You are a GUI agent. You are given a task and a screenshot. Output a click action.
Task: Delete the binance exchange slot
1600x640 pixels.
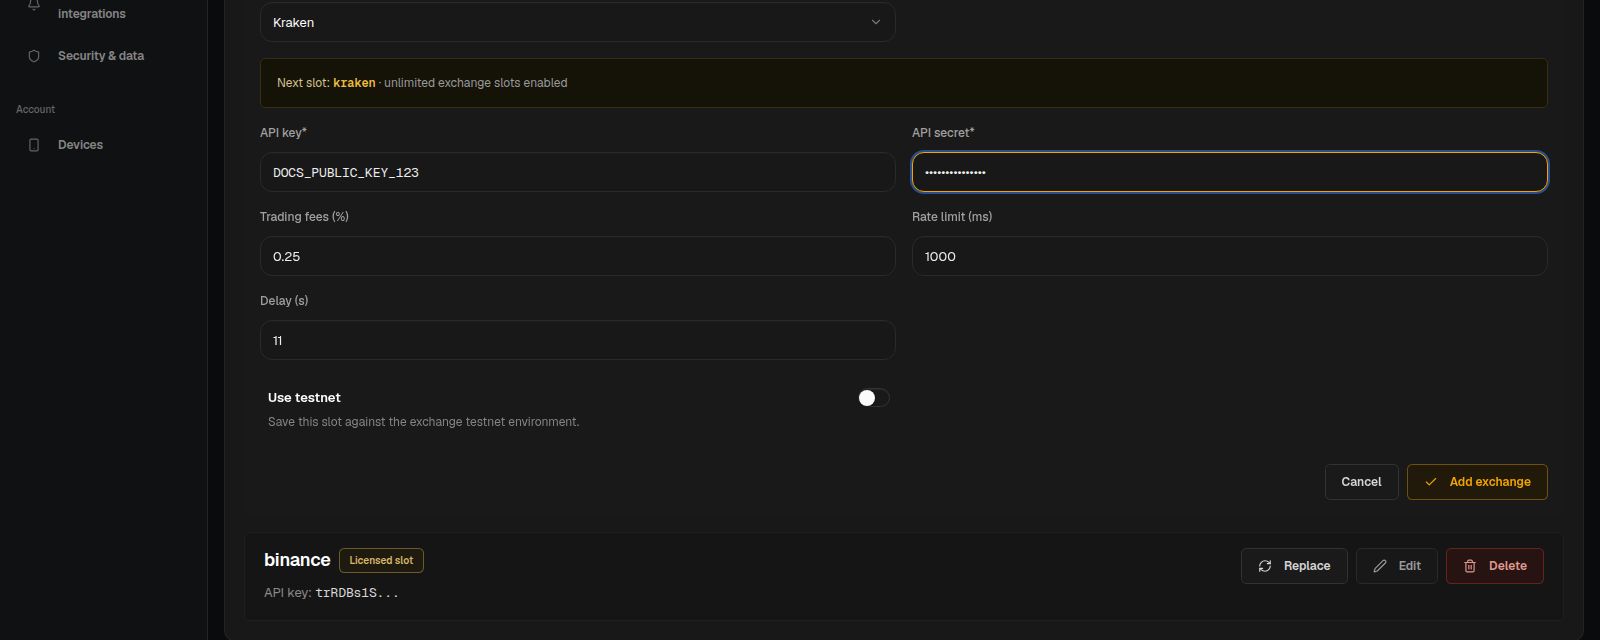(1494, 566)
